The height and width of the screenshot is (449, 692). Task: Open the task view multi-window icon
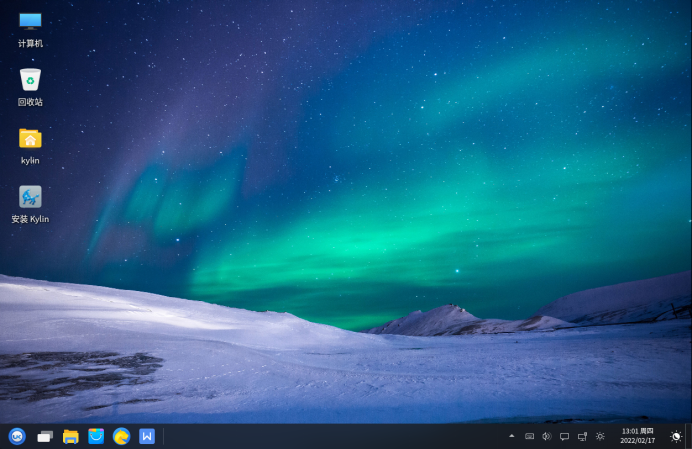point(45,437)
